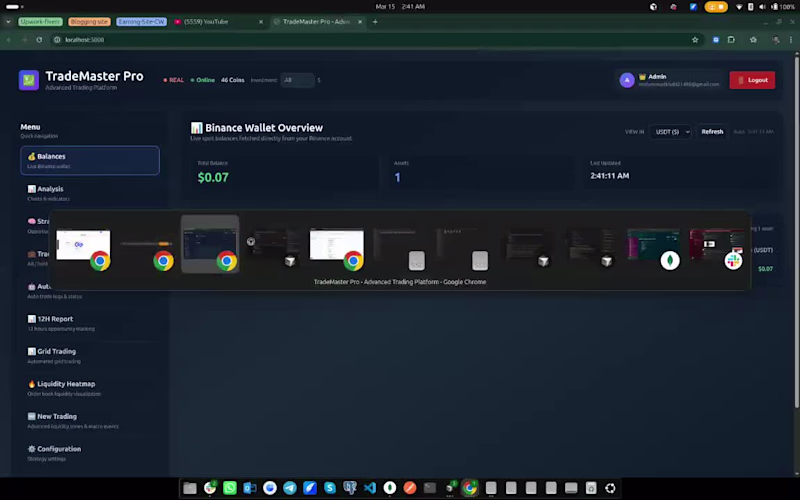Screen dimensions: 800x500
Task: Switch to the Slack window thumbnail
Action: [x=717, y=245]
